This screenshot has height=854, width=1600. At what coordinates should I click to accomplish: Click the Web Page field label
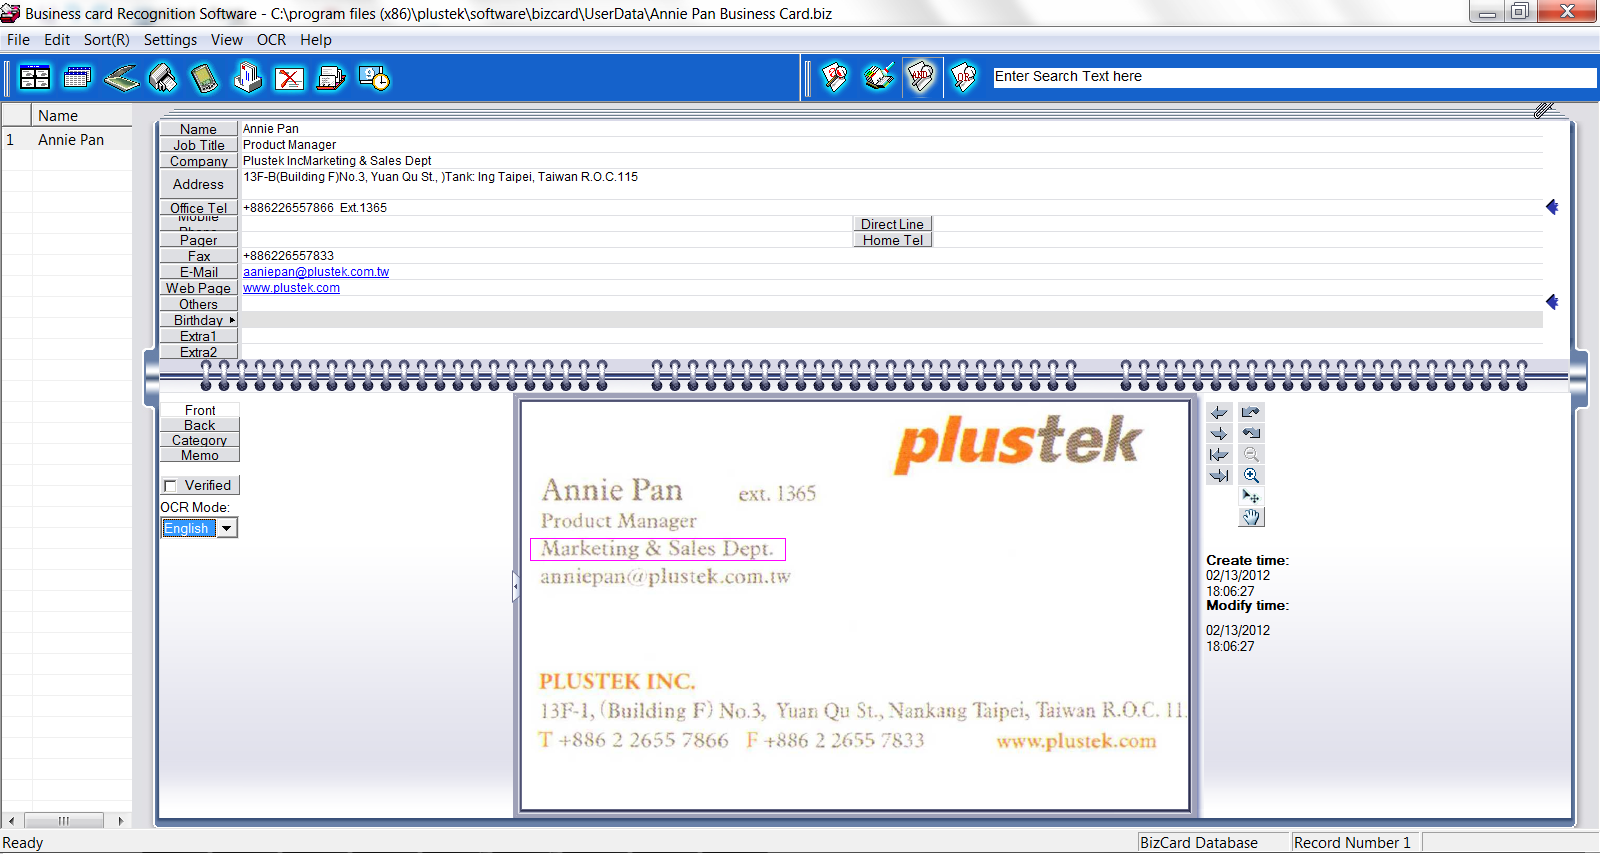199,288
